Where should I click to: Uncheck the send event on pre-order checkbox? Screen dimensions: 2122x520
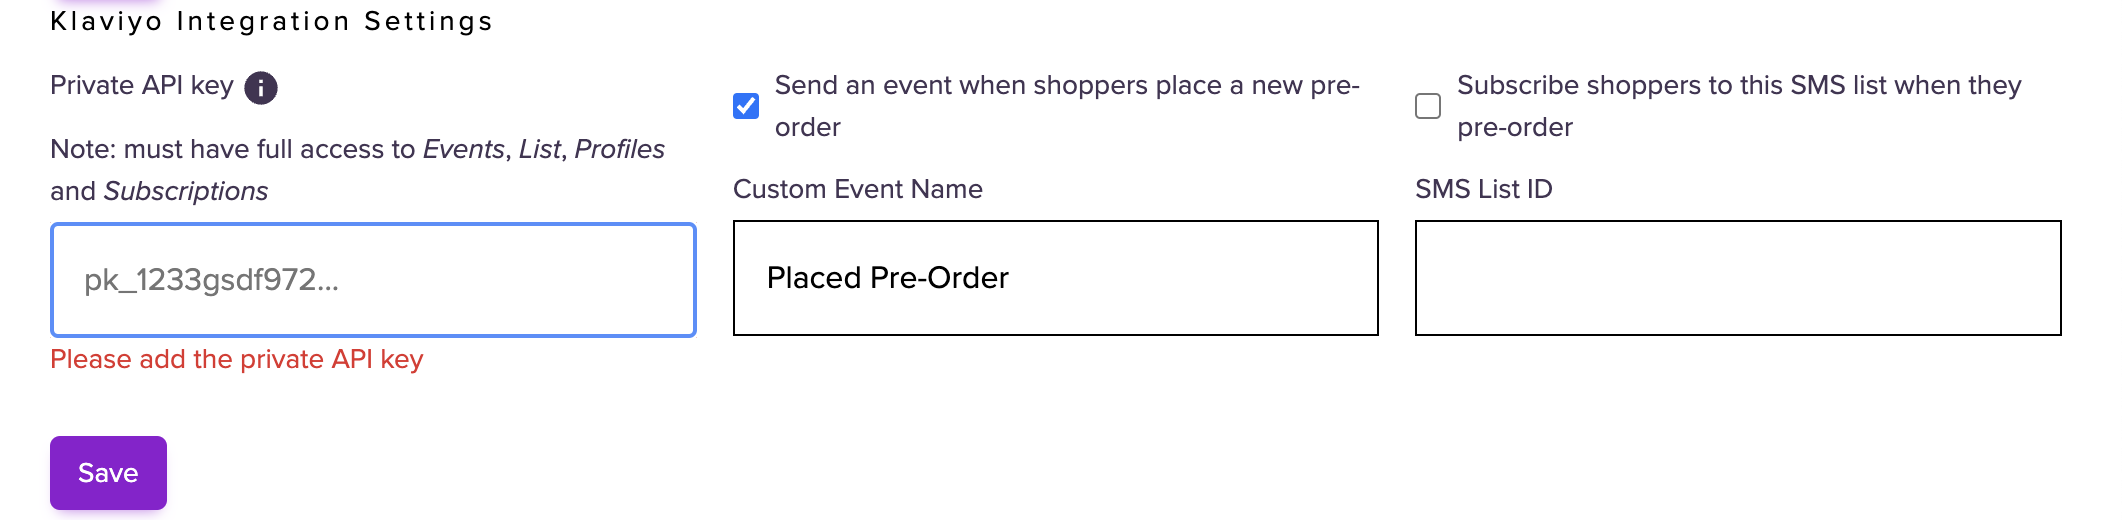pos(746,106)
